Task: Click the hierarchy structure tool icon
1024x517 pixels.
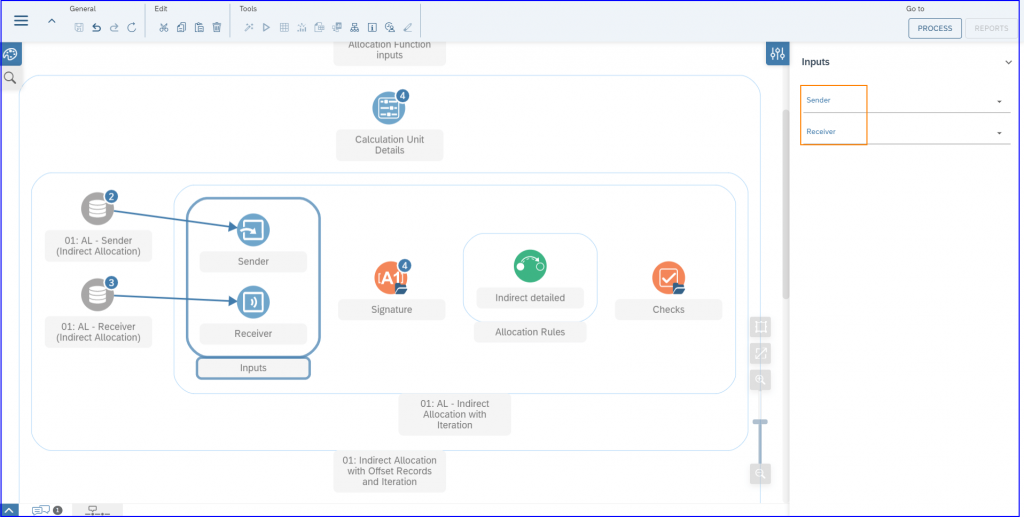Action: click(x=355, y=27)
